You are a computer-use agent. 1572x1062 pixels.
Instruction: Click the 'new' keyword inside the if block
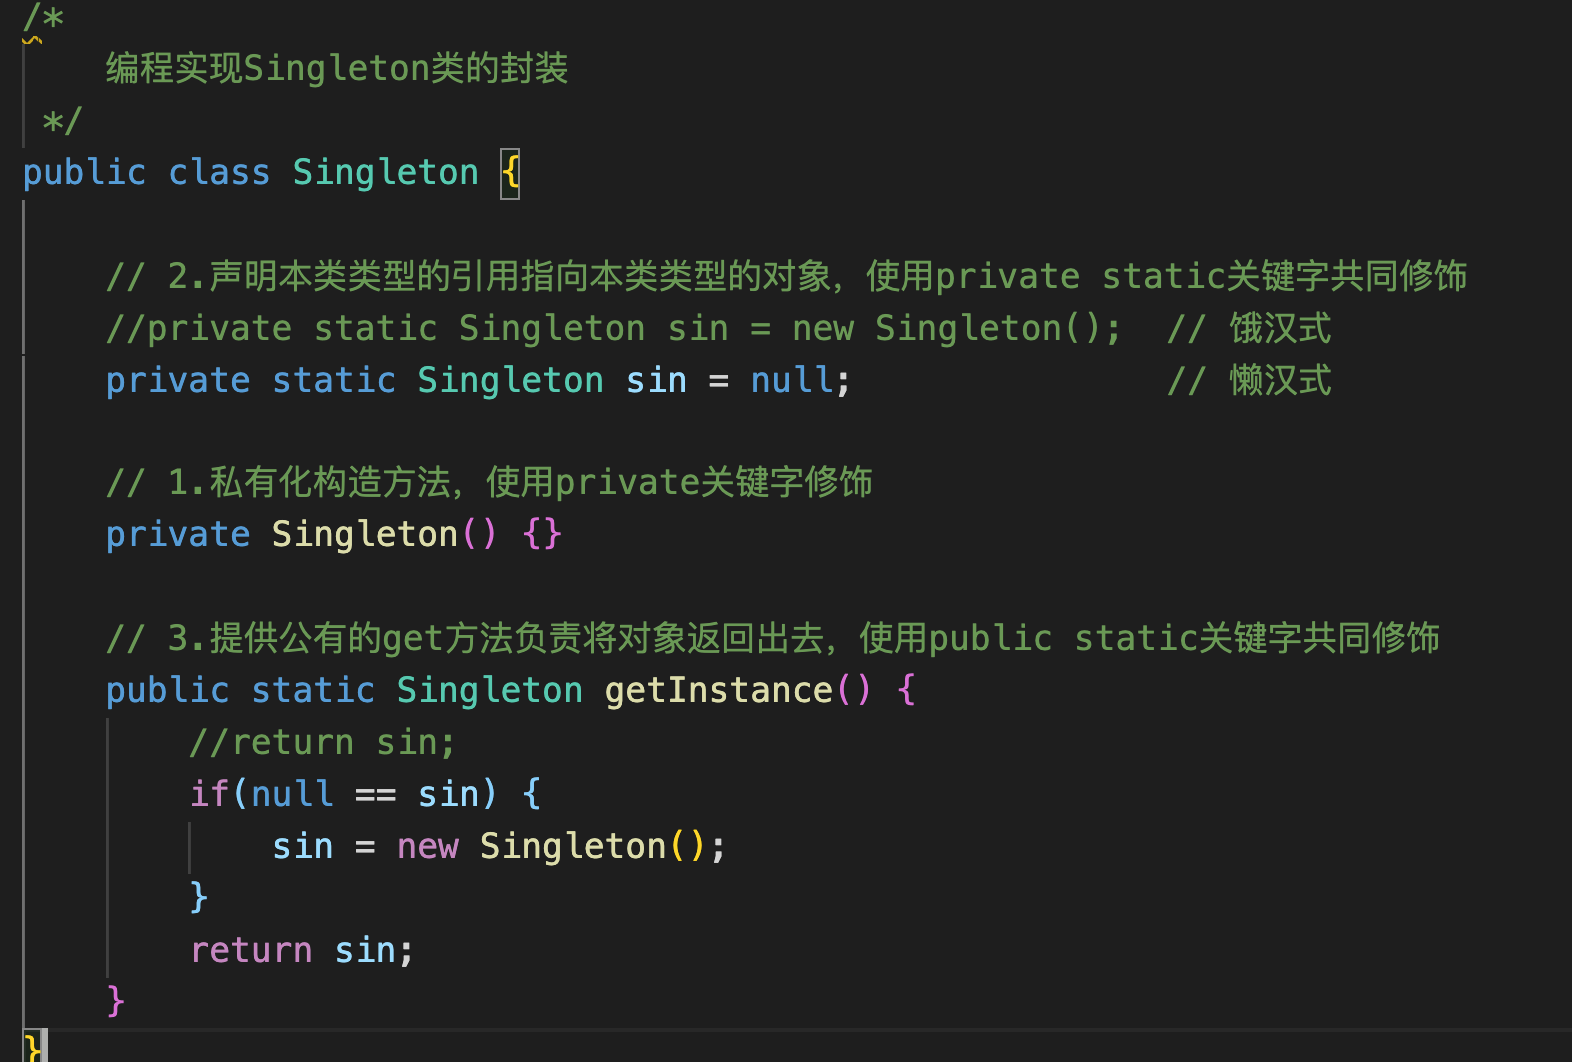coord(427,846)
